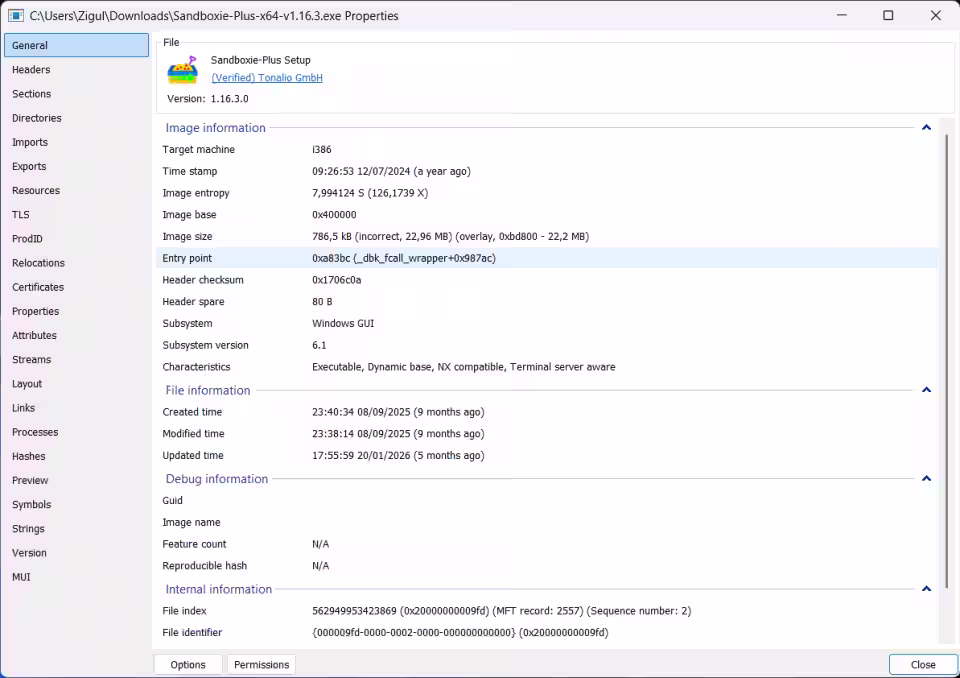Show the Exports page

point(77,167)
